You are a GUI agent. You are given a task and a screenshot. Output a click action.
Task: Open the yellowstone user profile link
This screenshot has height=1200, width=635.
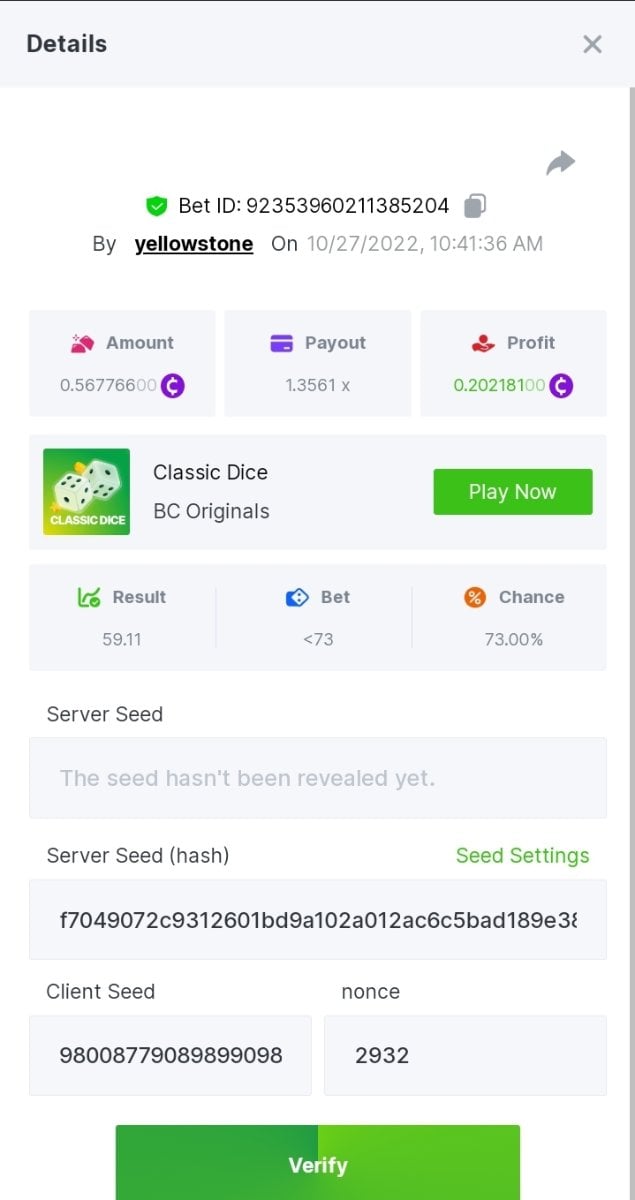(194, 244)
